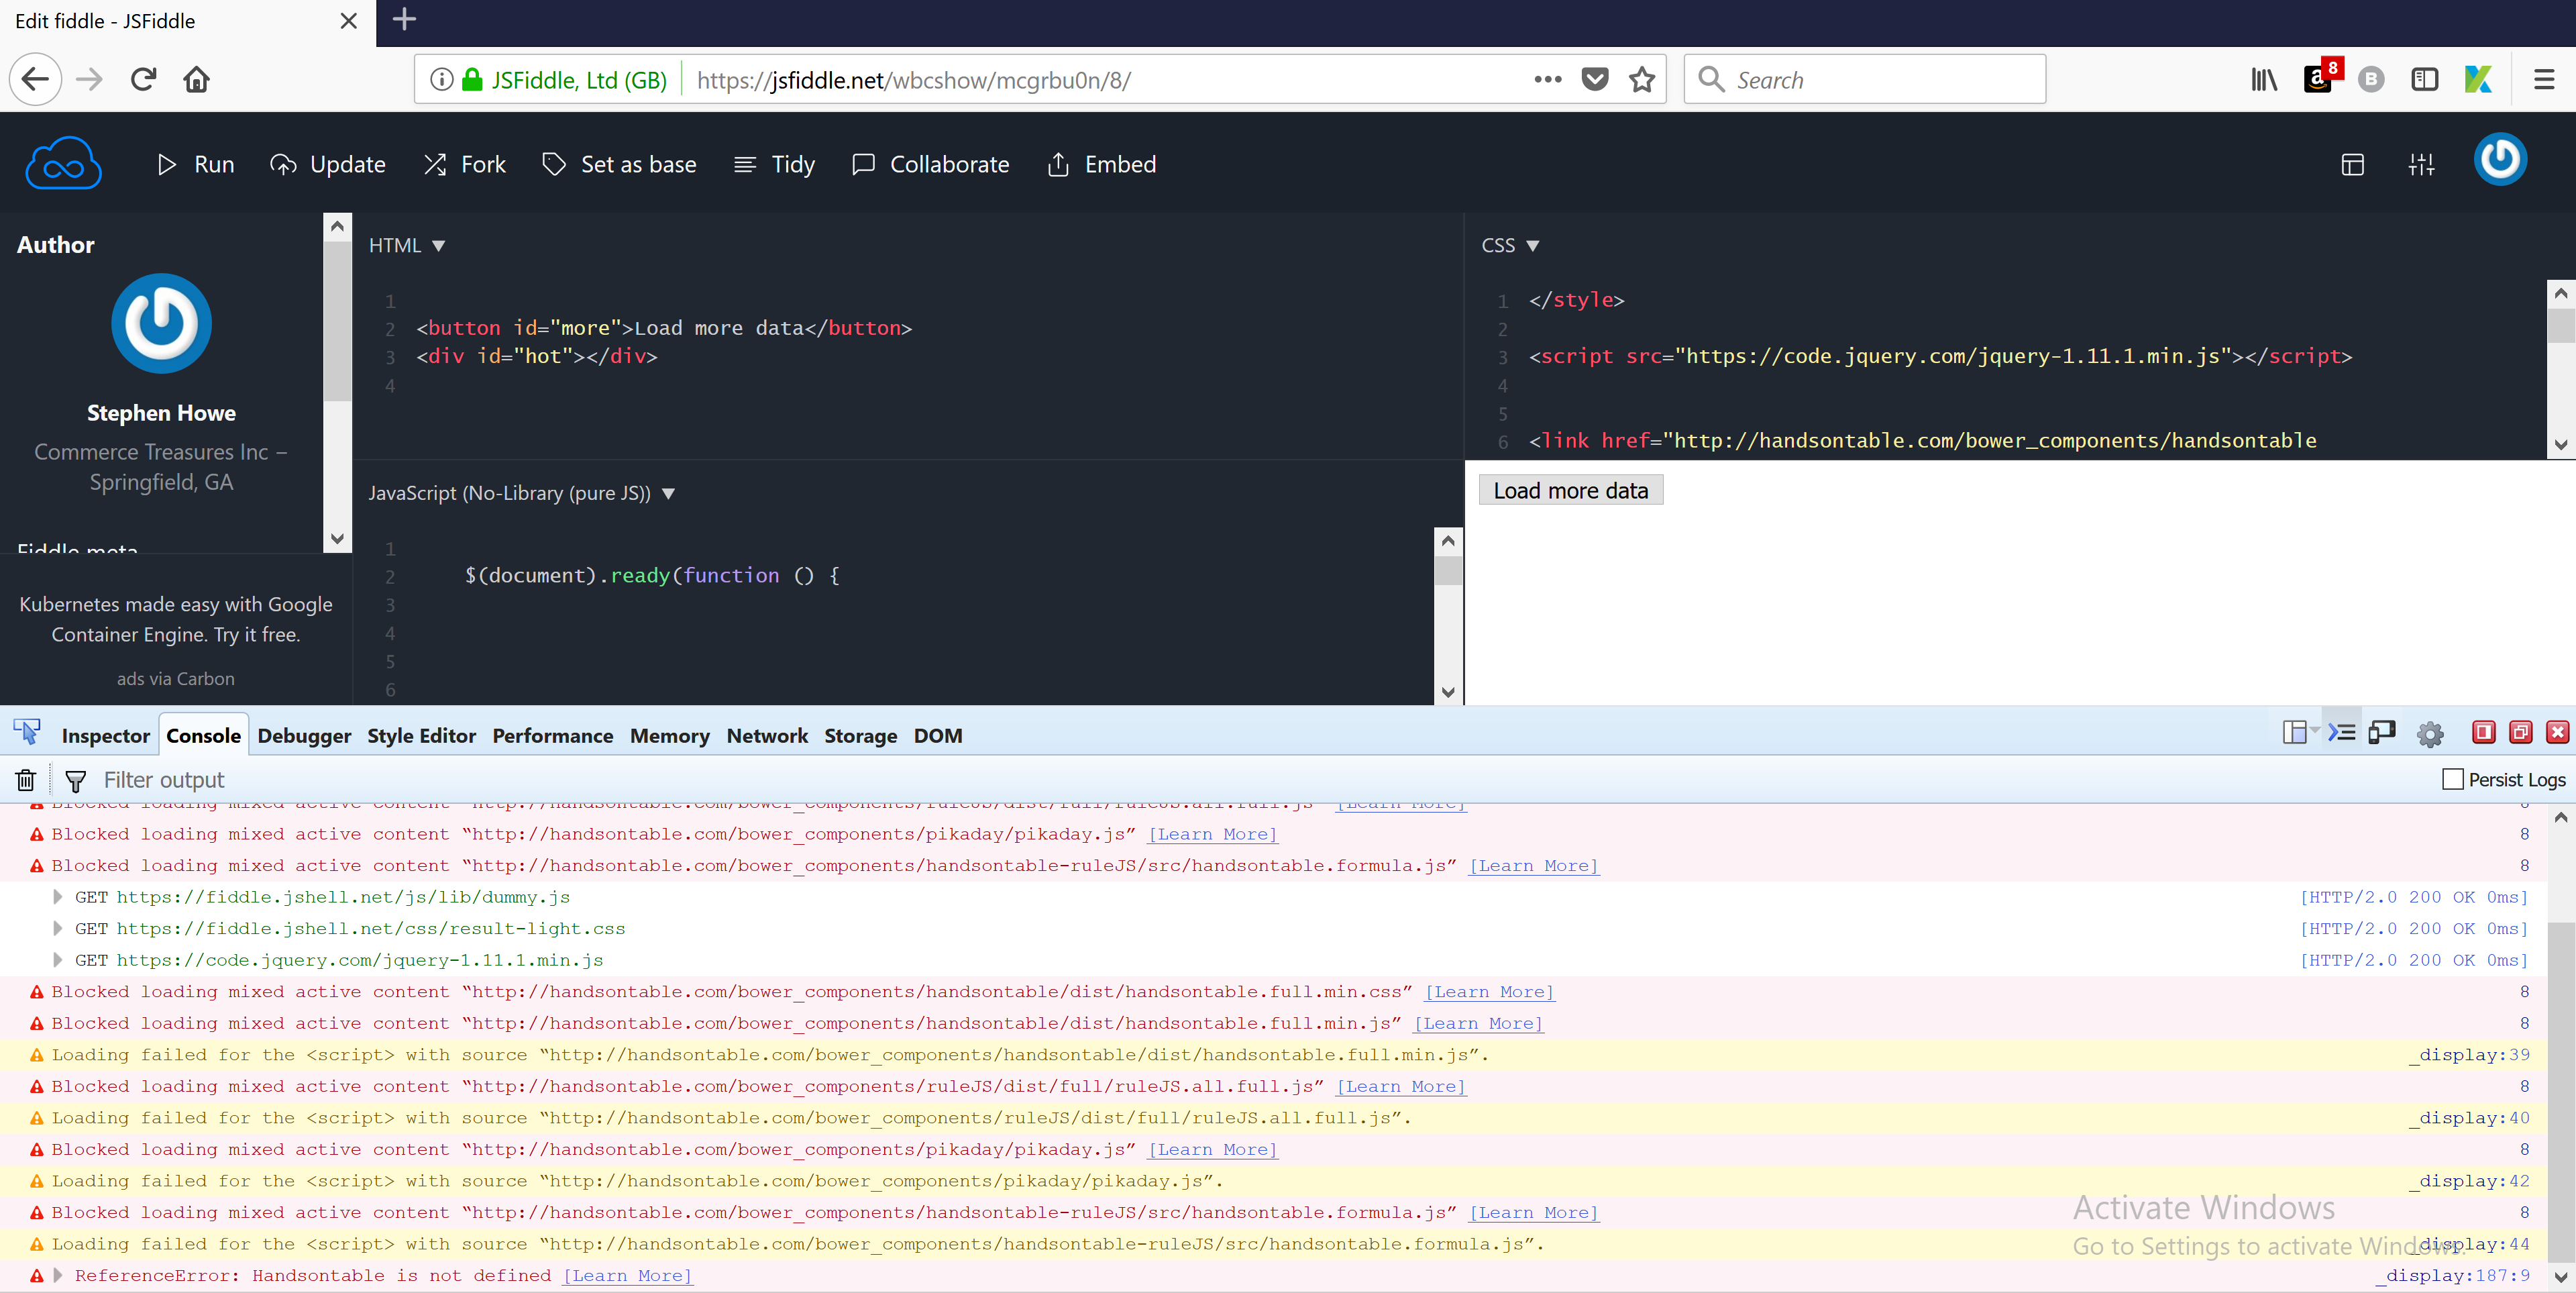Click the Tidy code icon
Screen dimensions: 2576x1293
(x=744, y=164)
